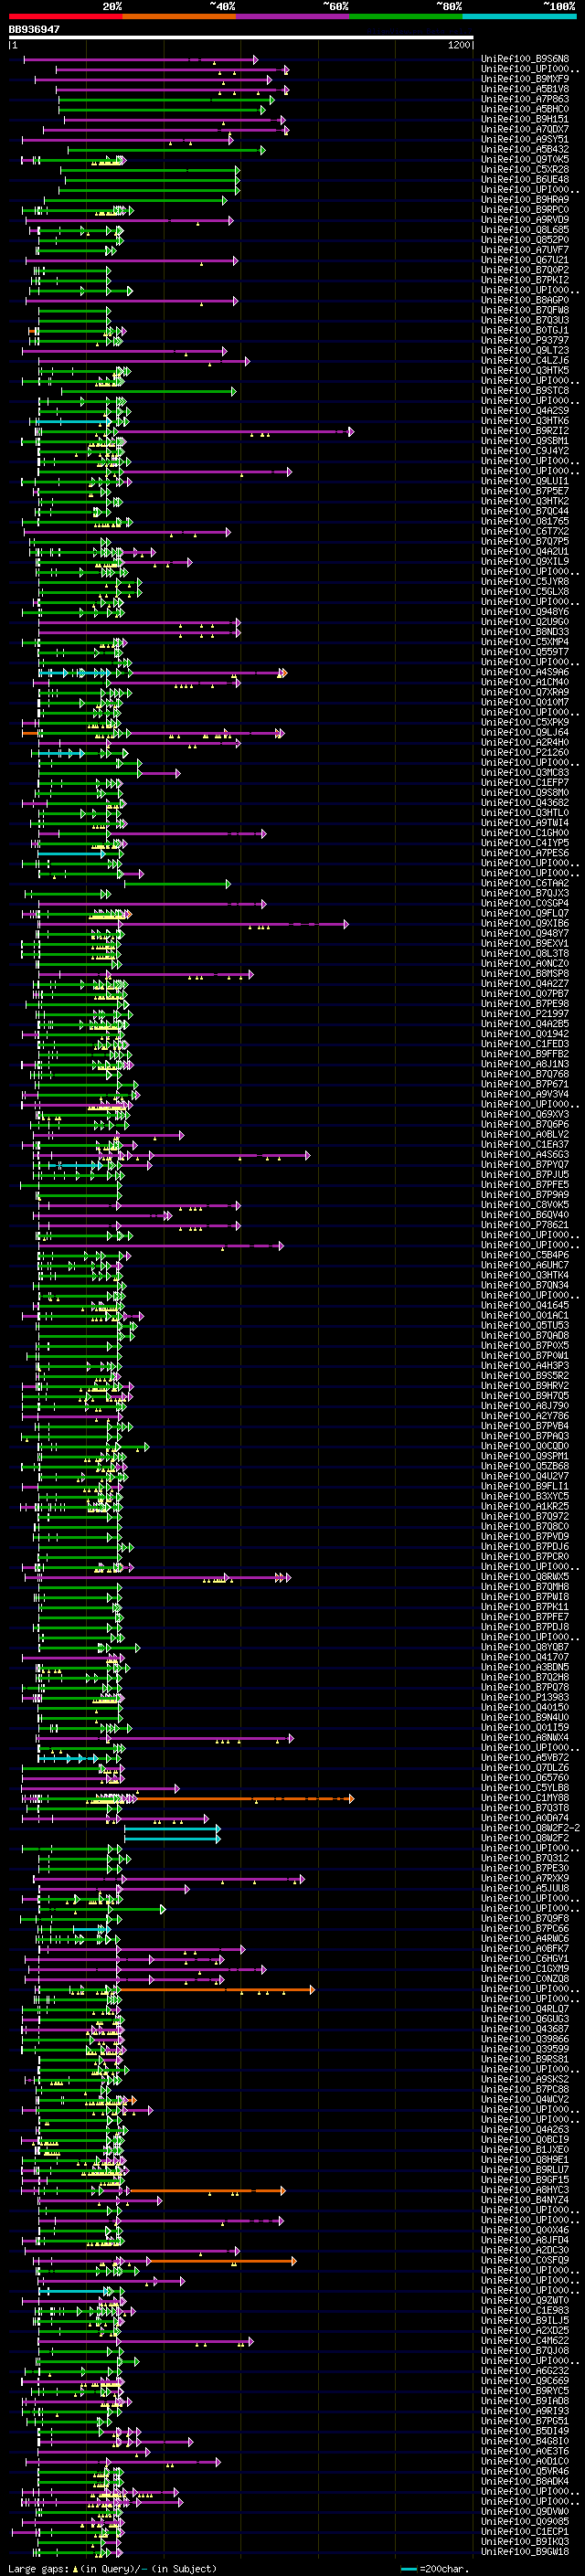The height and width of the screenshot is (2576, 585).
Task: Click the UniRef100_A7QDX7 label
Action: pyautogui.click(x=525, y=129)
